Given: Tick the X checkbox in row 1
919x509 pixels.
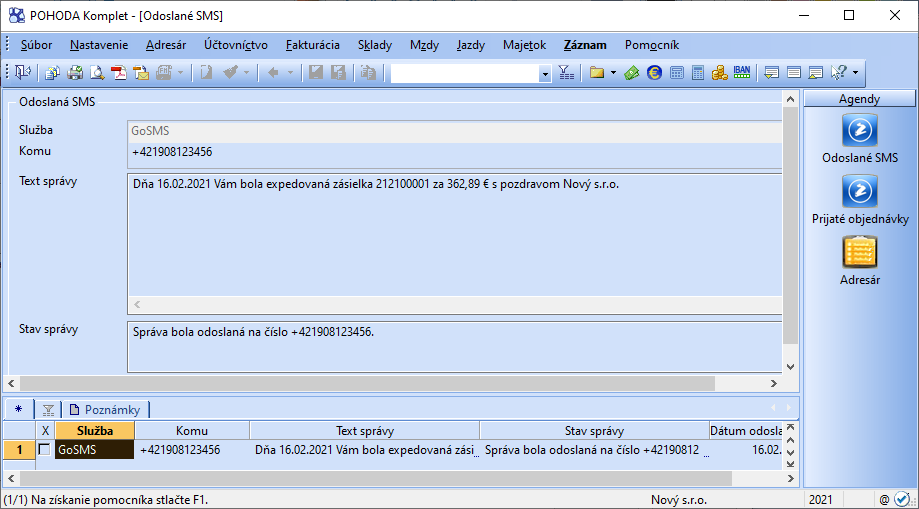Looking at the screenshot, I should point(44,450).
